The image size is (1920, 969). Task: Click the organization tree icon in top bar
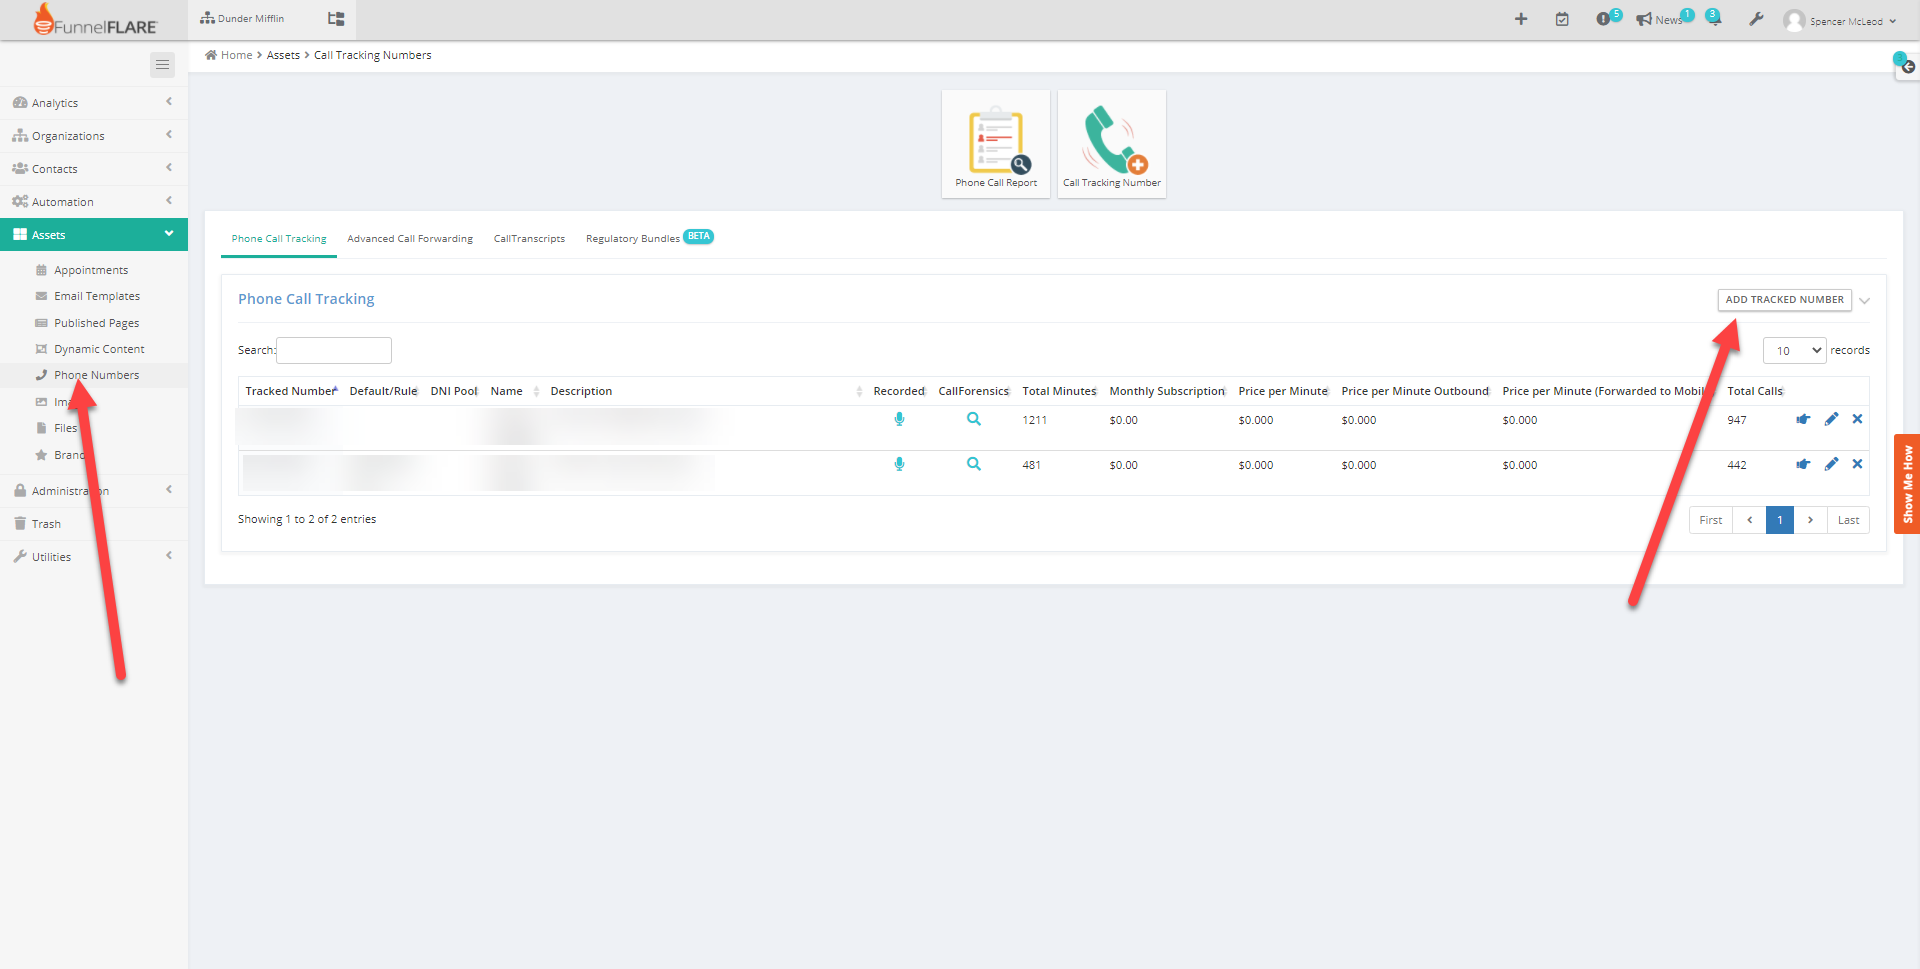click(x=336, y=19)
